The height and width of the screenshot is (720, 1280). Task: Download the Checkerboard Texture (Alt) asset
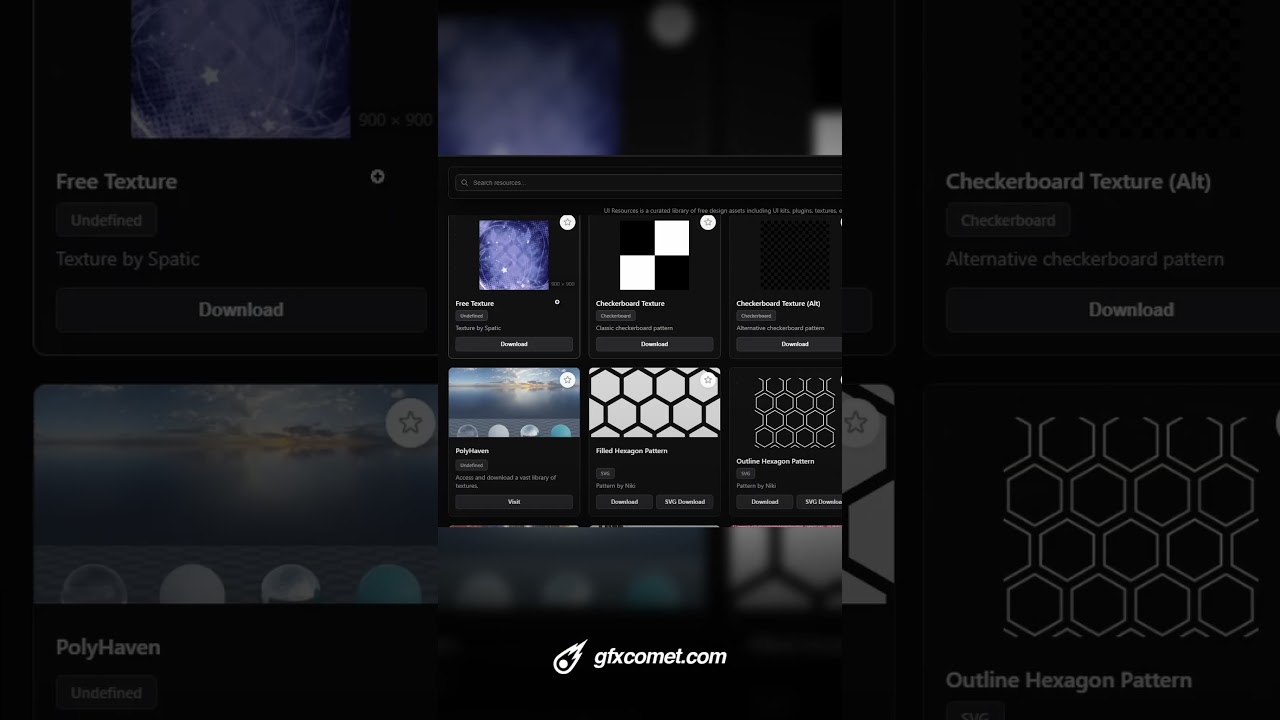point(790,344)
